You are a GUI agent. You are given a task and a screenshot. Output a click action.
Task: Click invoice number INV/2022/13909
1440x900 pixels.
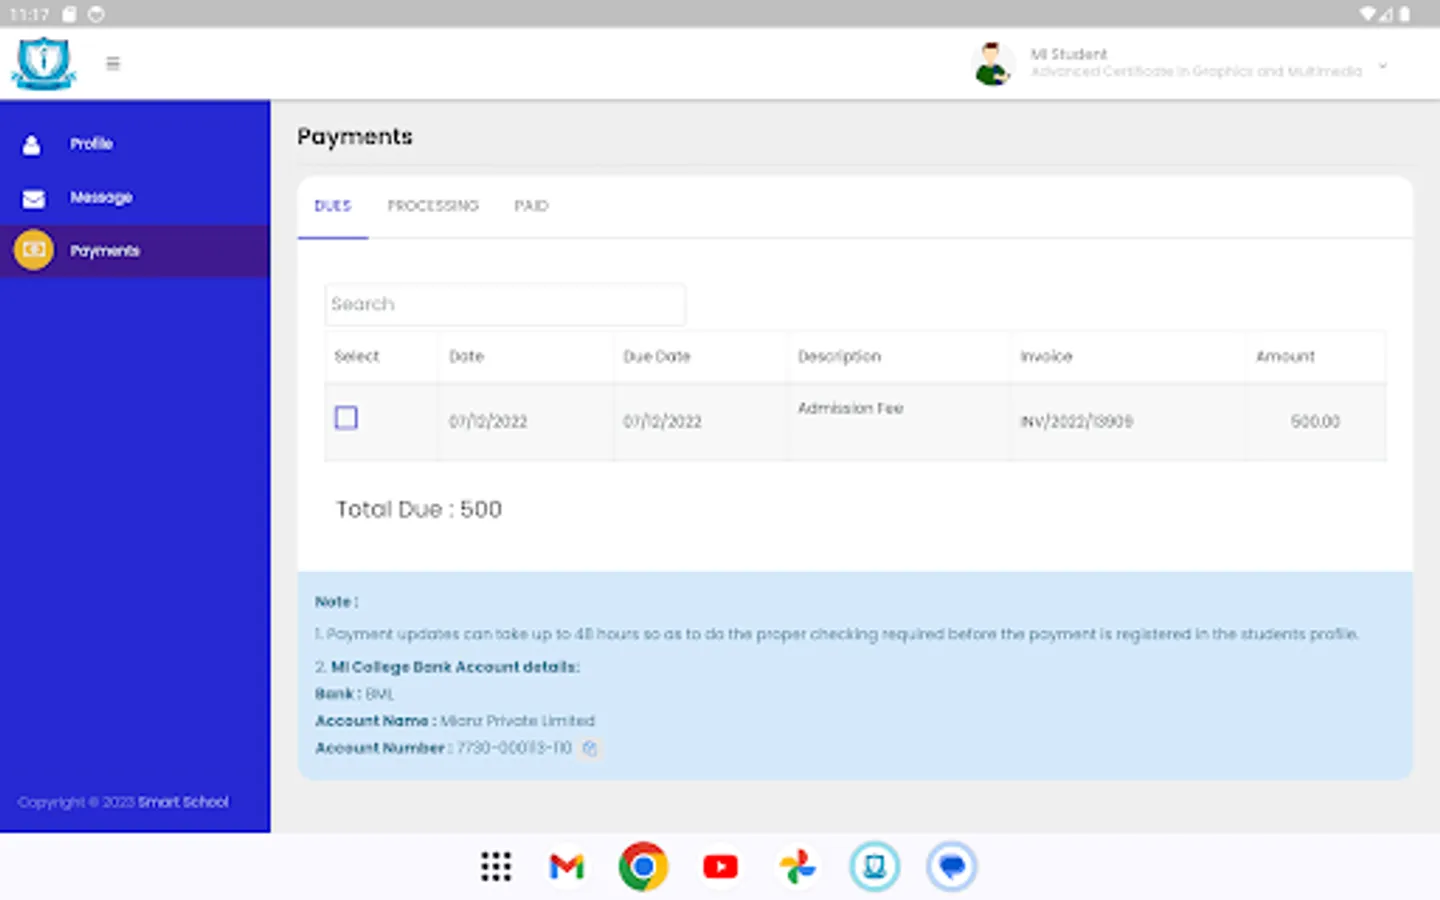[1076, 422]
